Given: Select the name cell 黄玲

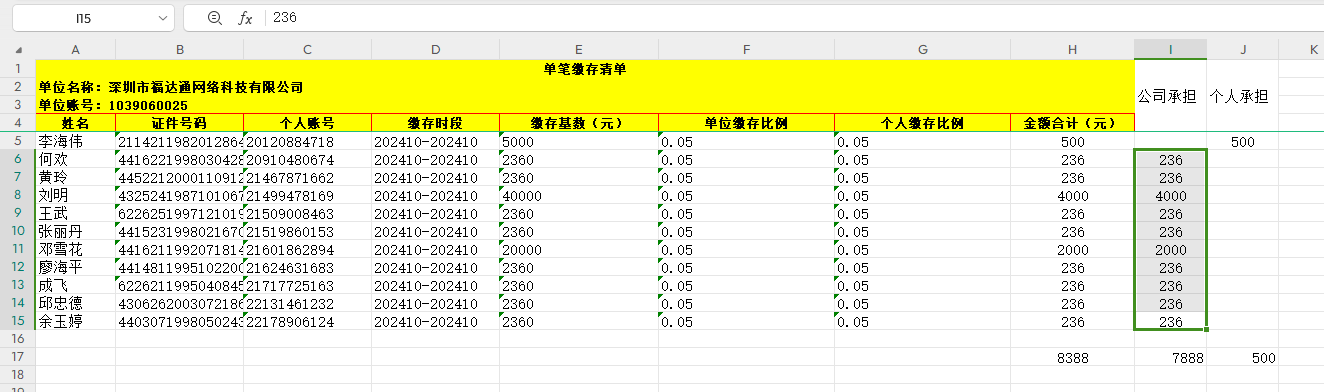Looking at the screenshot, I should pyautogui.click(x=76, y=177).
